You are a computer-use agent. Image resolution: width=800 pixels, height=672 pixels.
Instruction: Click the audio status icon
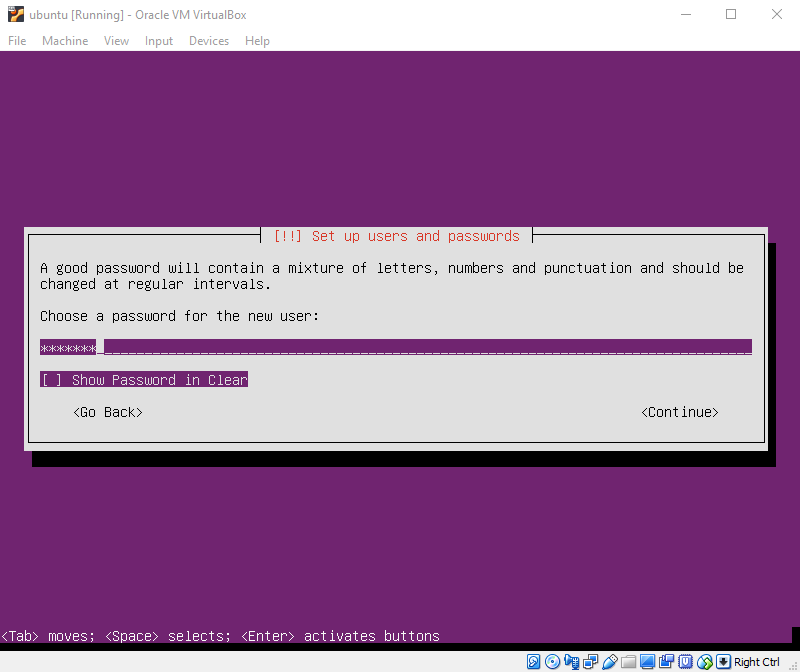pos(571,661)
